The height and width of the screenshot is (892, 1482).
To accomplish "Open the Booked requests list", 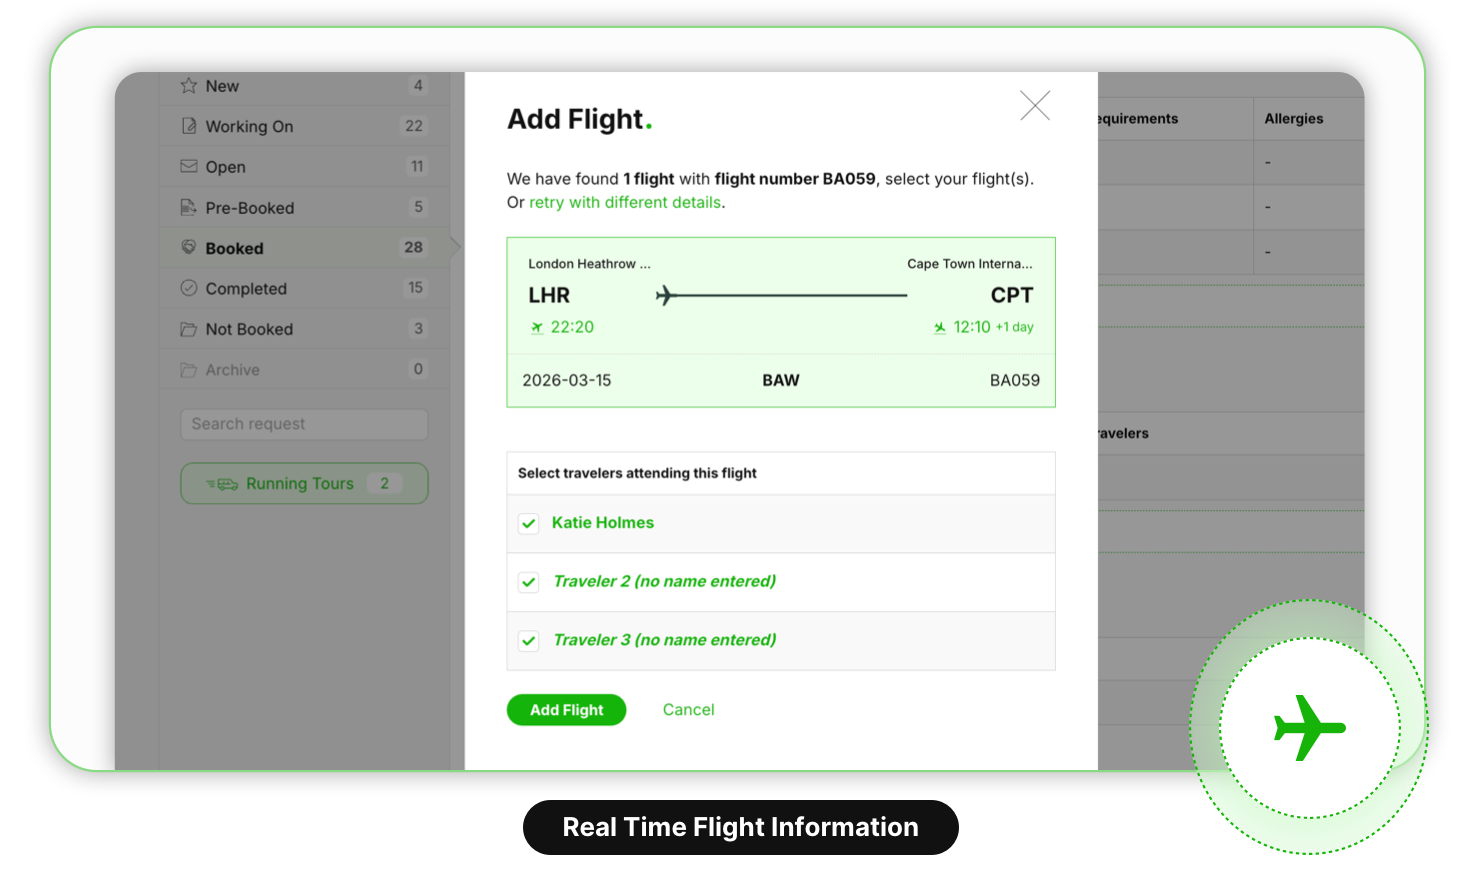I will pyautogui.click(x=235, y=248).
